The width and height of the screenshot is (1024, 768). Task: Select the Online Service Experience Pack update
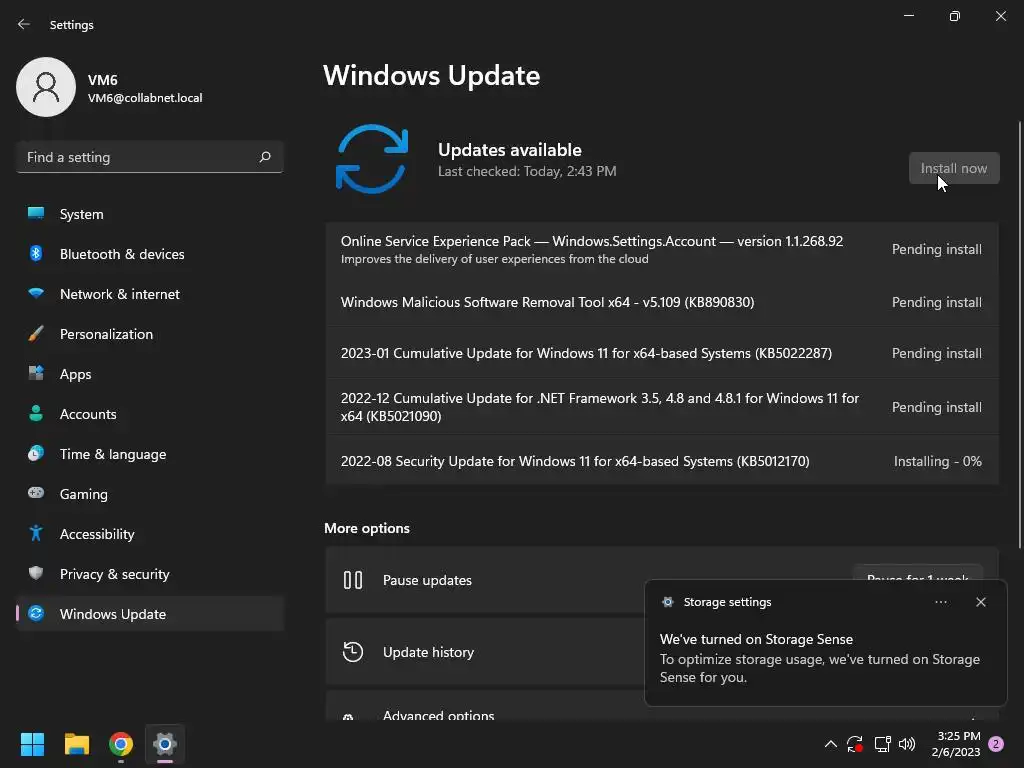[662, 249]
